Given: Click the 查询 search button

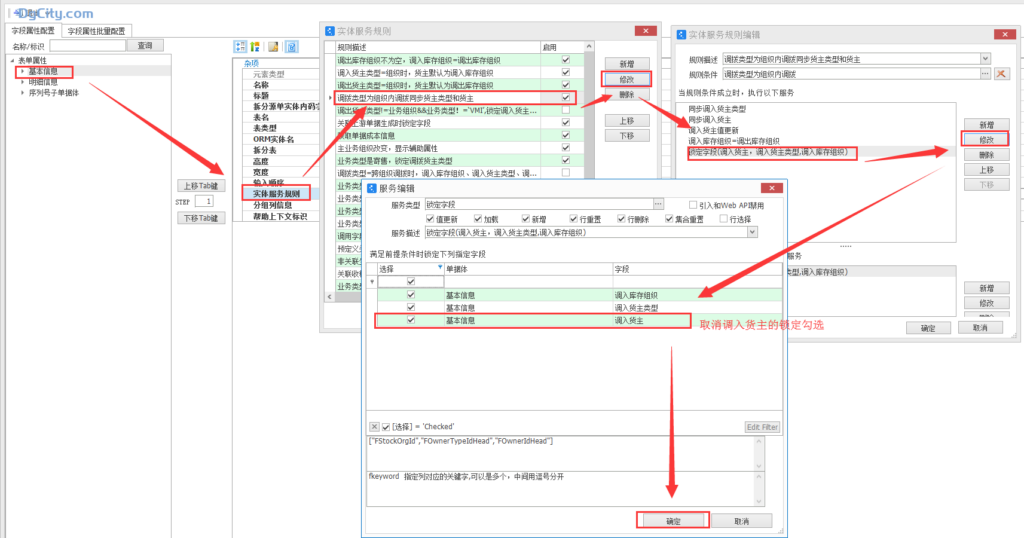Looking at the screenshot, I should [145, 45].
